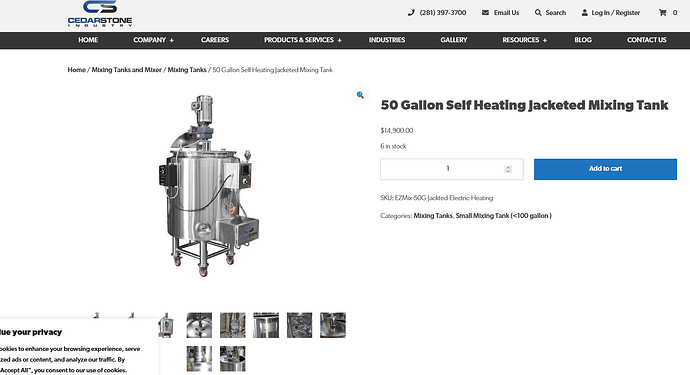This screenshot has height=375, width=690.
Task: Click the SKU text EZMix-50G-Jackted-Electric-Heating
Action: click(444, 198)
